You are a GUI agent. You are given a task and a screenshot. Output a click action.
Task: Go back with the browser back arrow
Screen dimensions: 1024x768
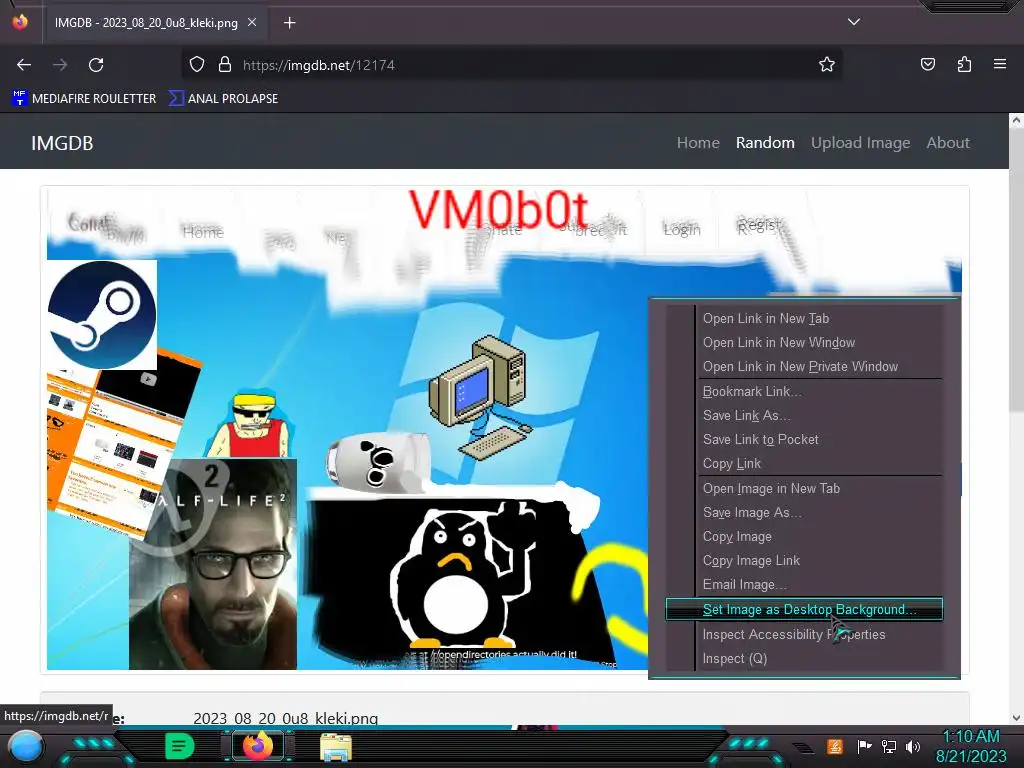point(24,65)
